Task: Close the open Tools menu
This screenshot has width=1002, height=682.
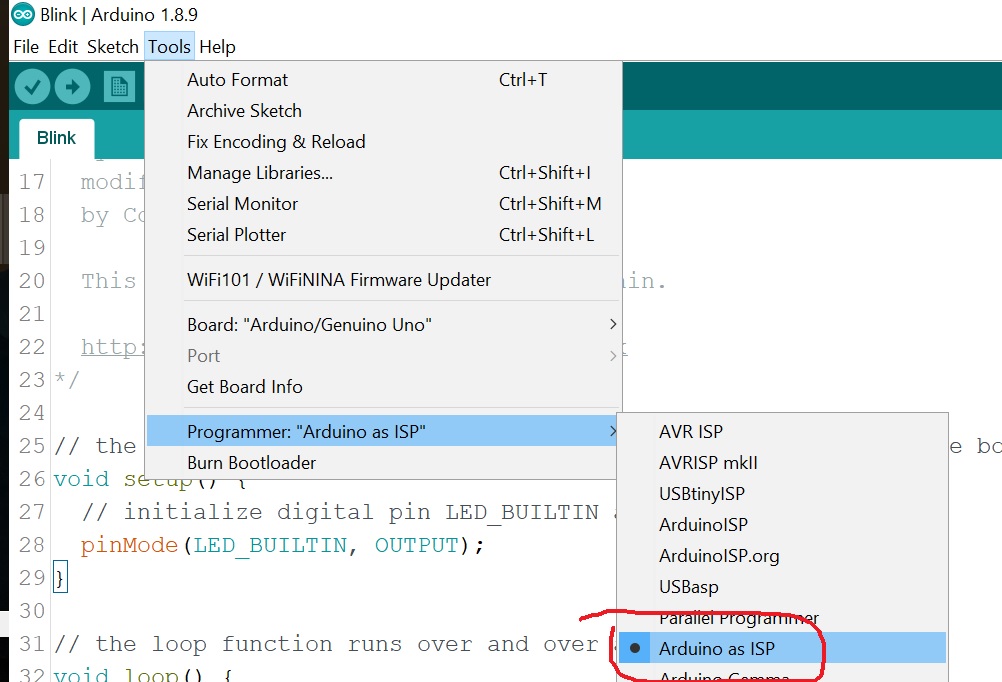Action: [x=169, y=47]
